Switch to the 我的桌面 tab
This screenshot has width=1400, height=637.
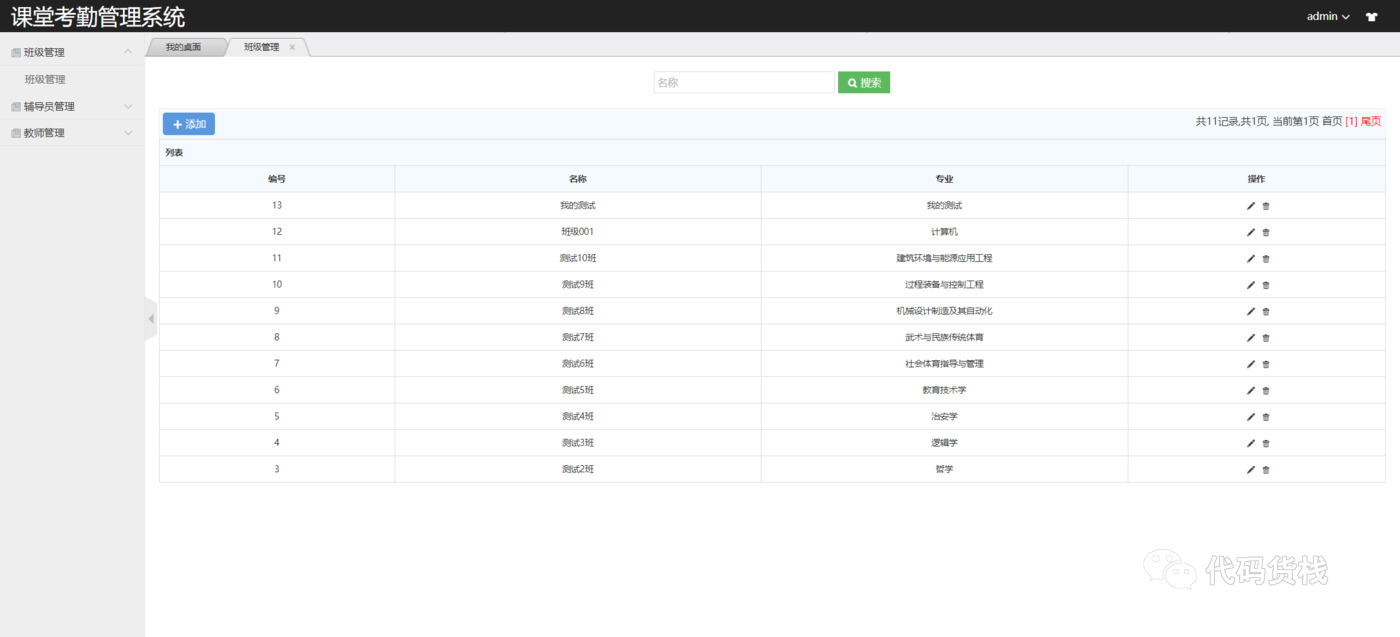click(x=184, y=47)
